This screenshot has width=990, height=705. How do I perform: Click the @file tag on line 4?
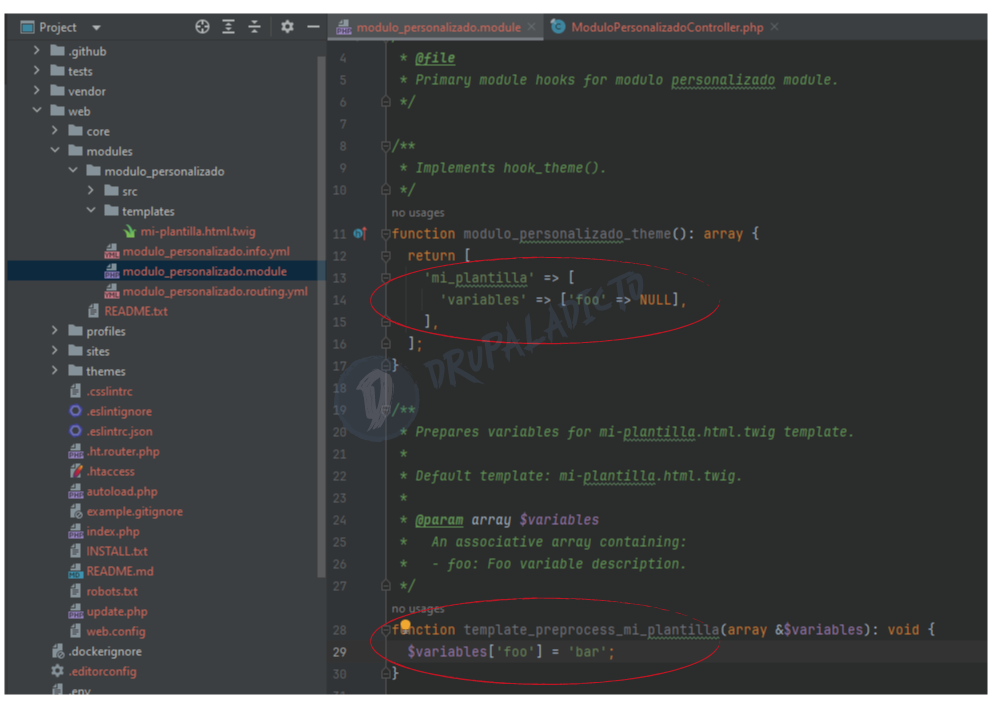(434, 58)
